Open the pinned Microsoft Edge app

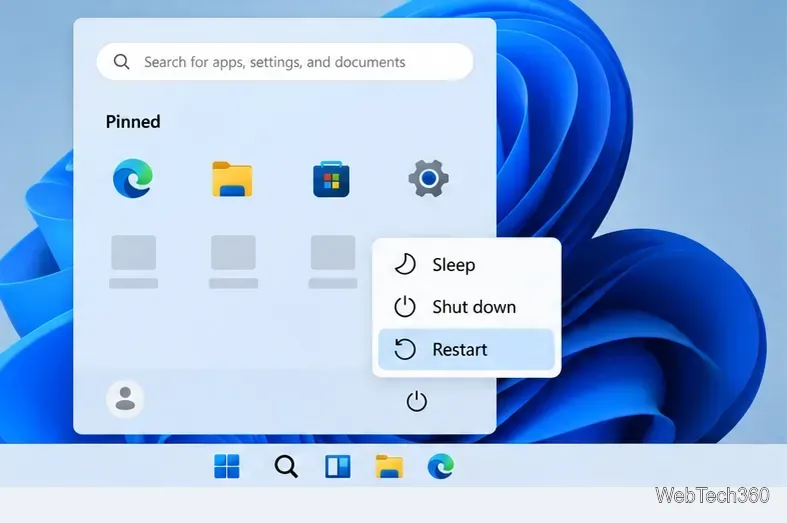pos(133,178)
